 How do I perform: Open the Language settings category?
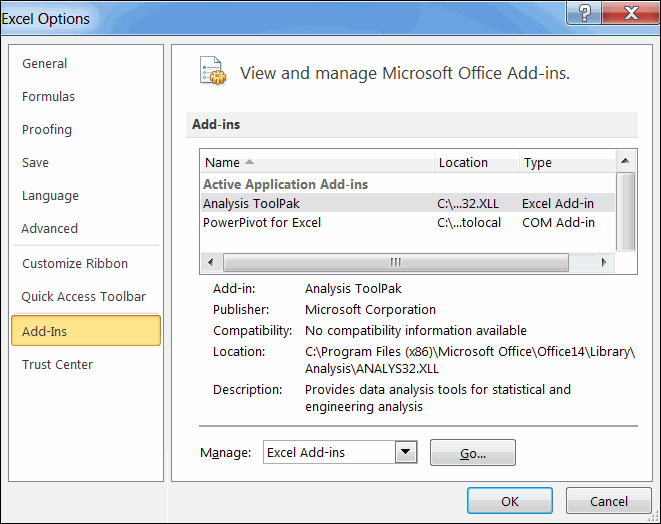tap(50, 196)
